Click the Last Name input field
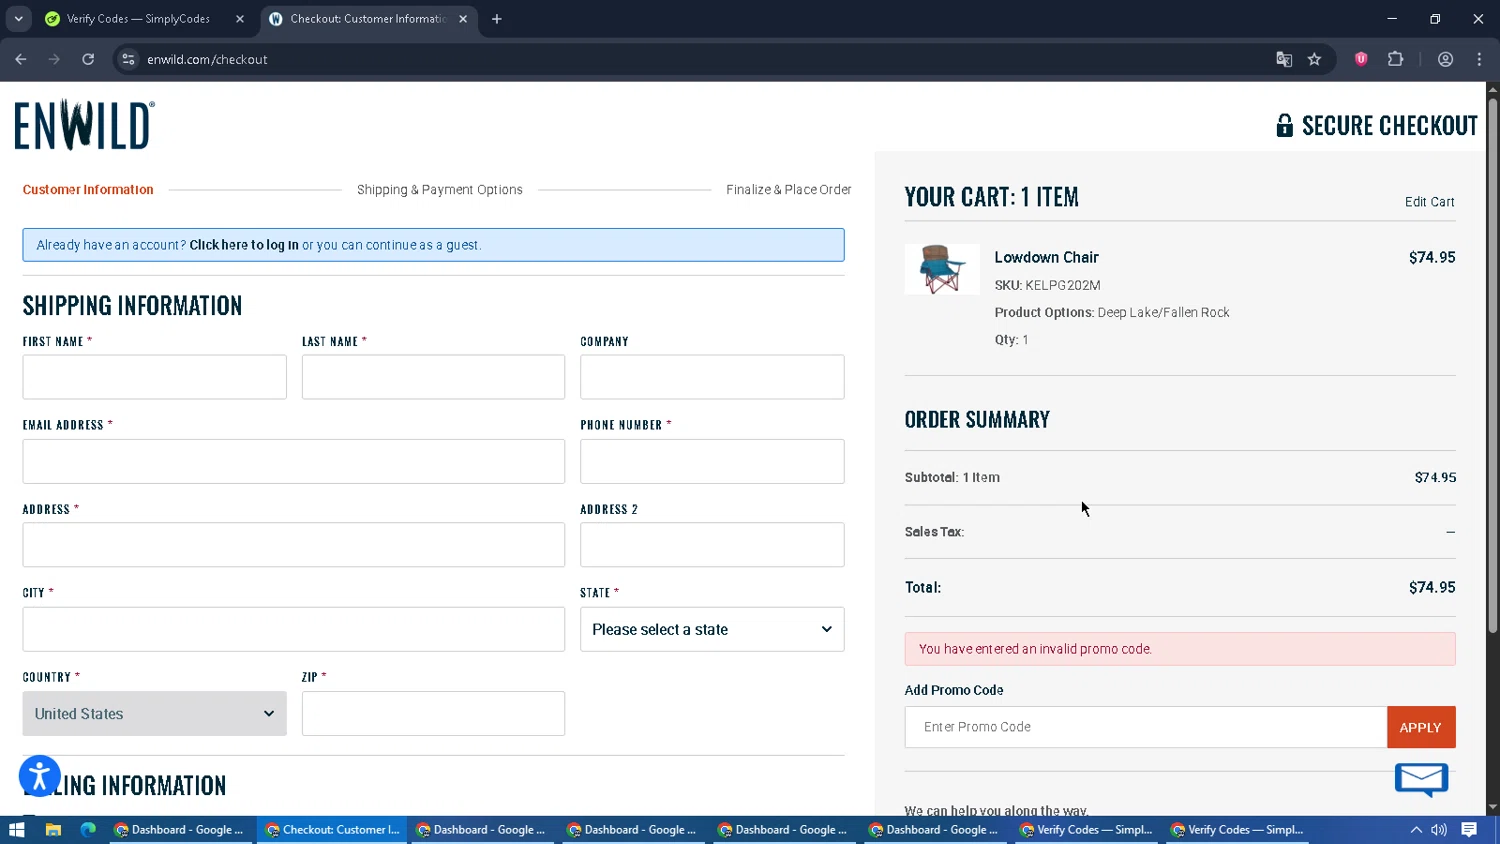This screenshot has height=844, width=1500. (433, 377)
